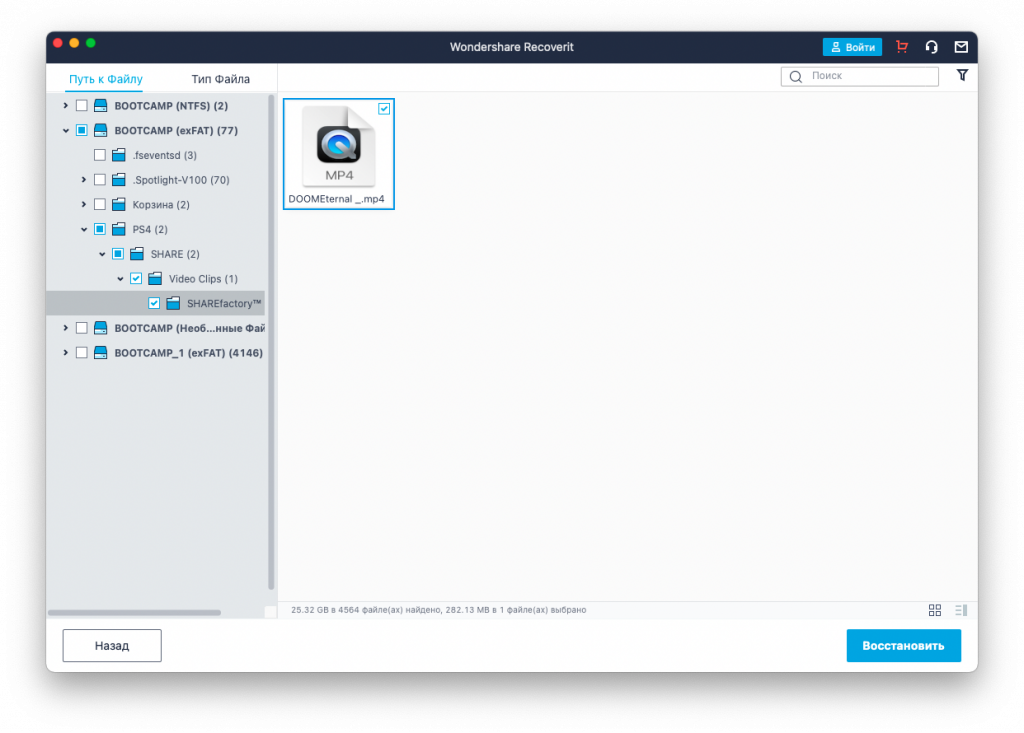
Task: Expand the BOOTCAMP (NTFS) node
Action: click(65, 105)
